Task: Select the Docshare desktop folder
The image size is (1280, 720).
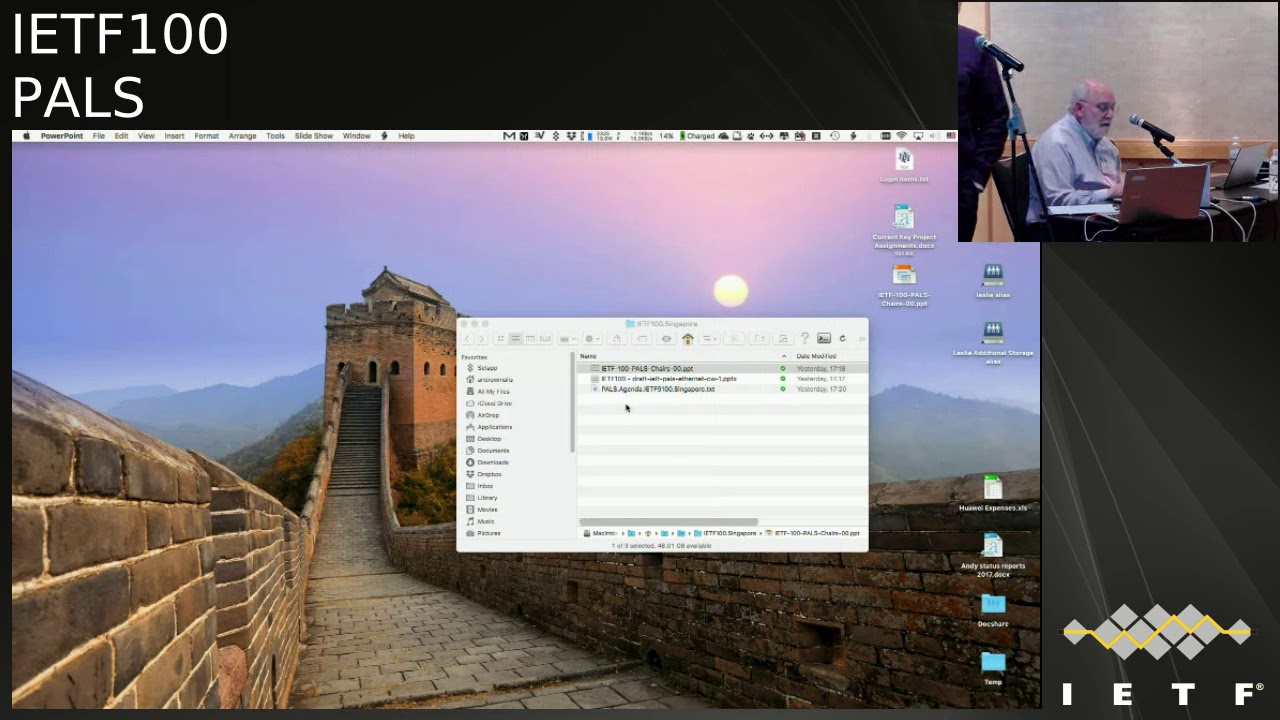Action: [x=993, y=610]
